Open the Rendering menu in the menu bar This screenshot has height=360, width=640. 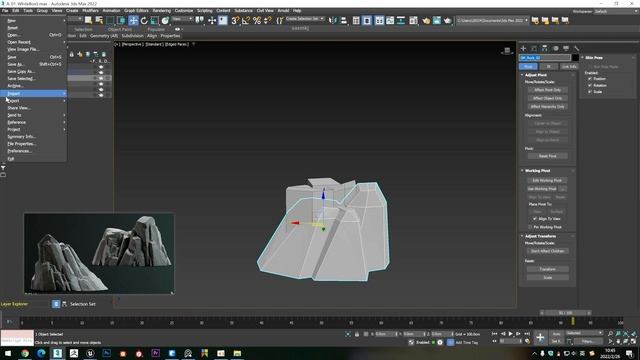[x=162, y=11]
